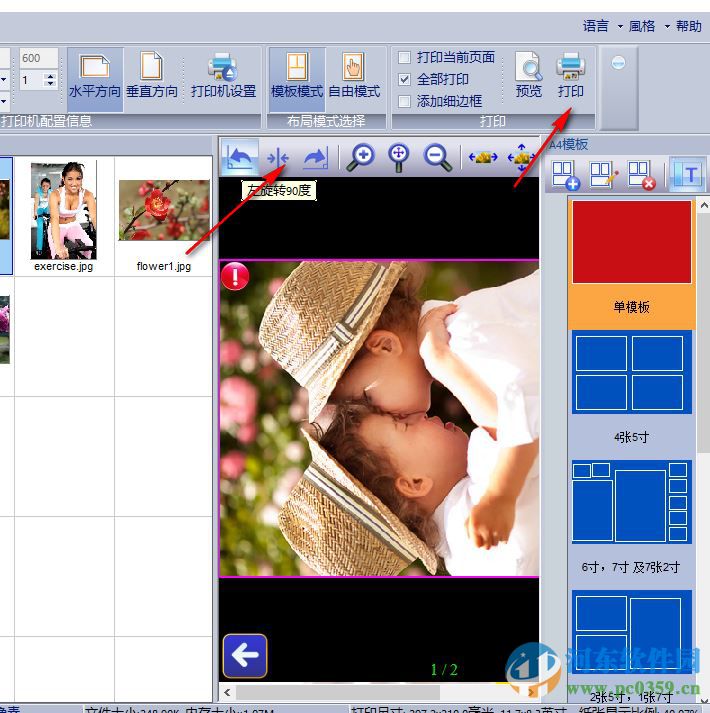Fit image in all directions icon

click(x=522, y=157)
